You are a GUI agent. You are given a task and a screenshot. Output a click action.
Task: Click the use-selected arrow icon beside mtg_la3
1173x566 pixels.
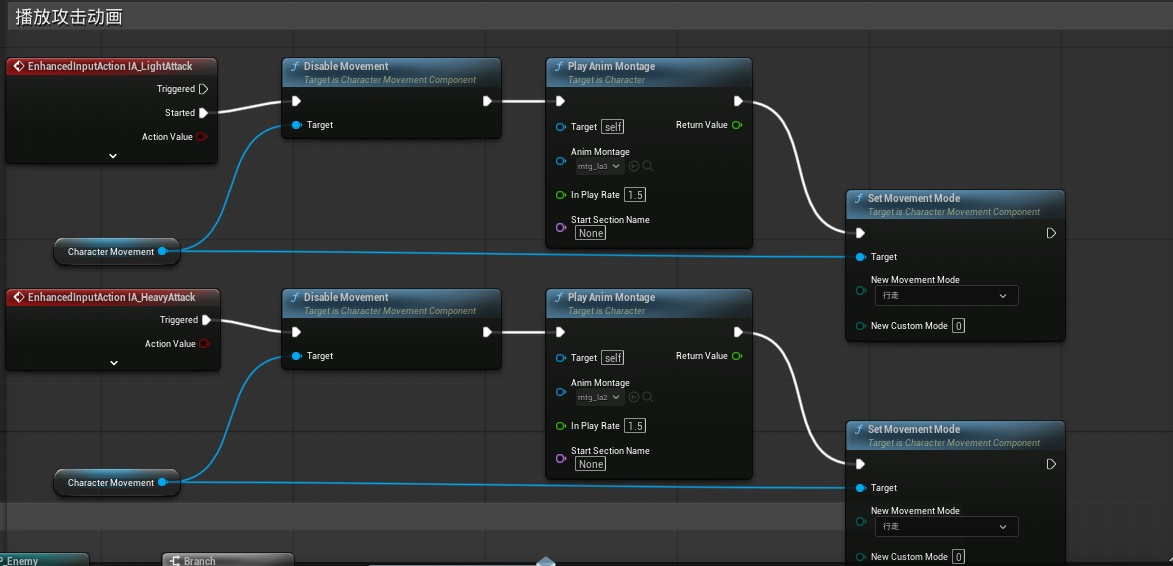click(x=634, y=166)
